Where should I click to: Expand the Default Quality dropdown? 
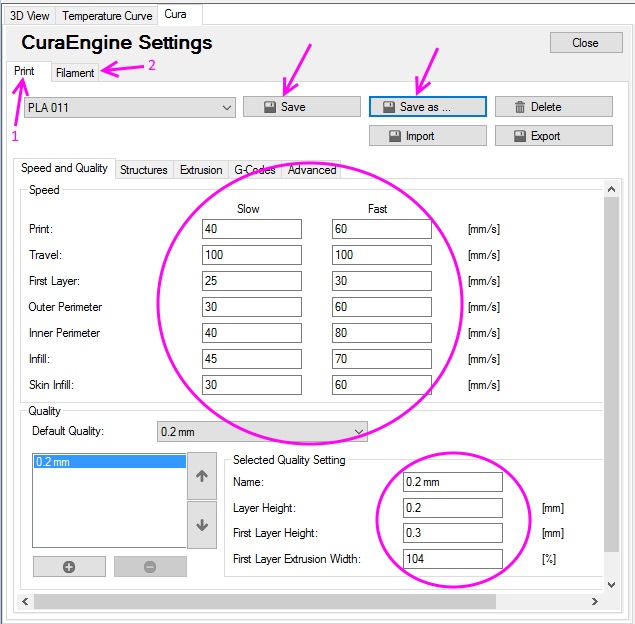point(262,432)
